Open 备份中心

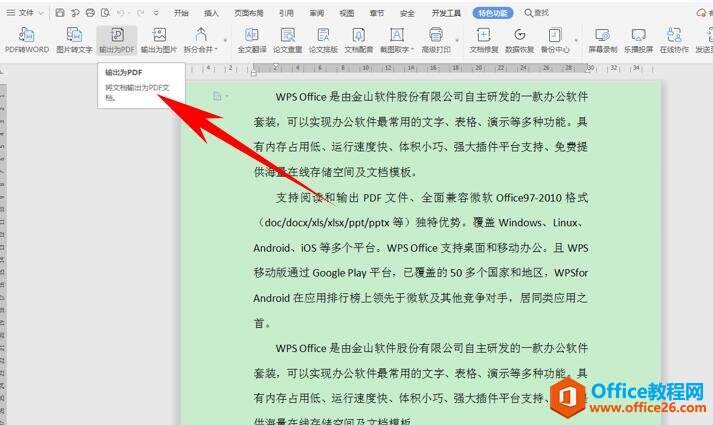[555, 40]
